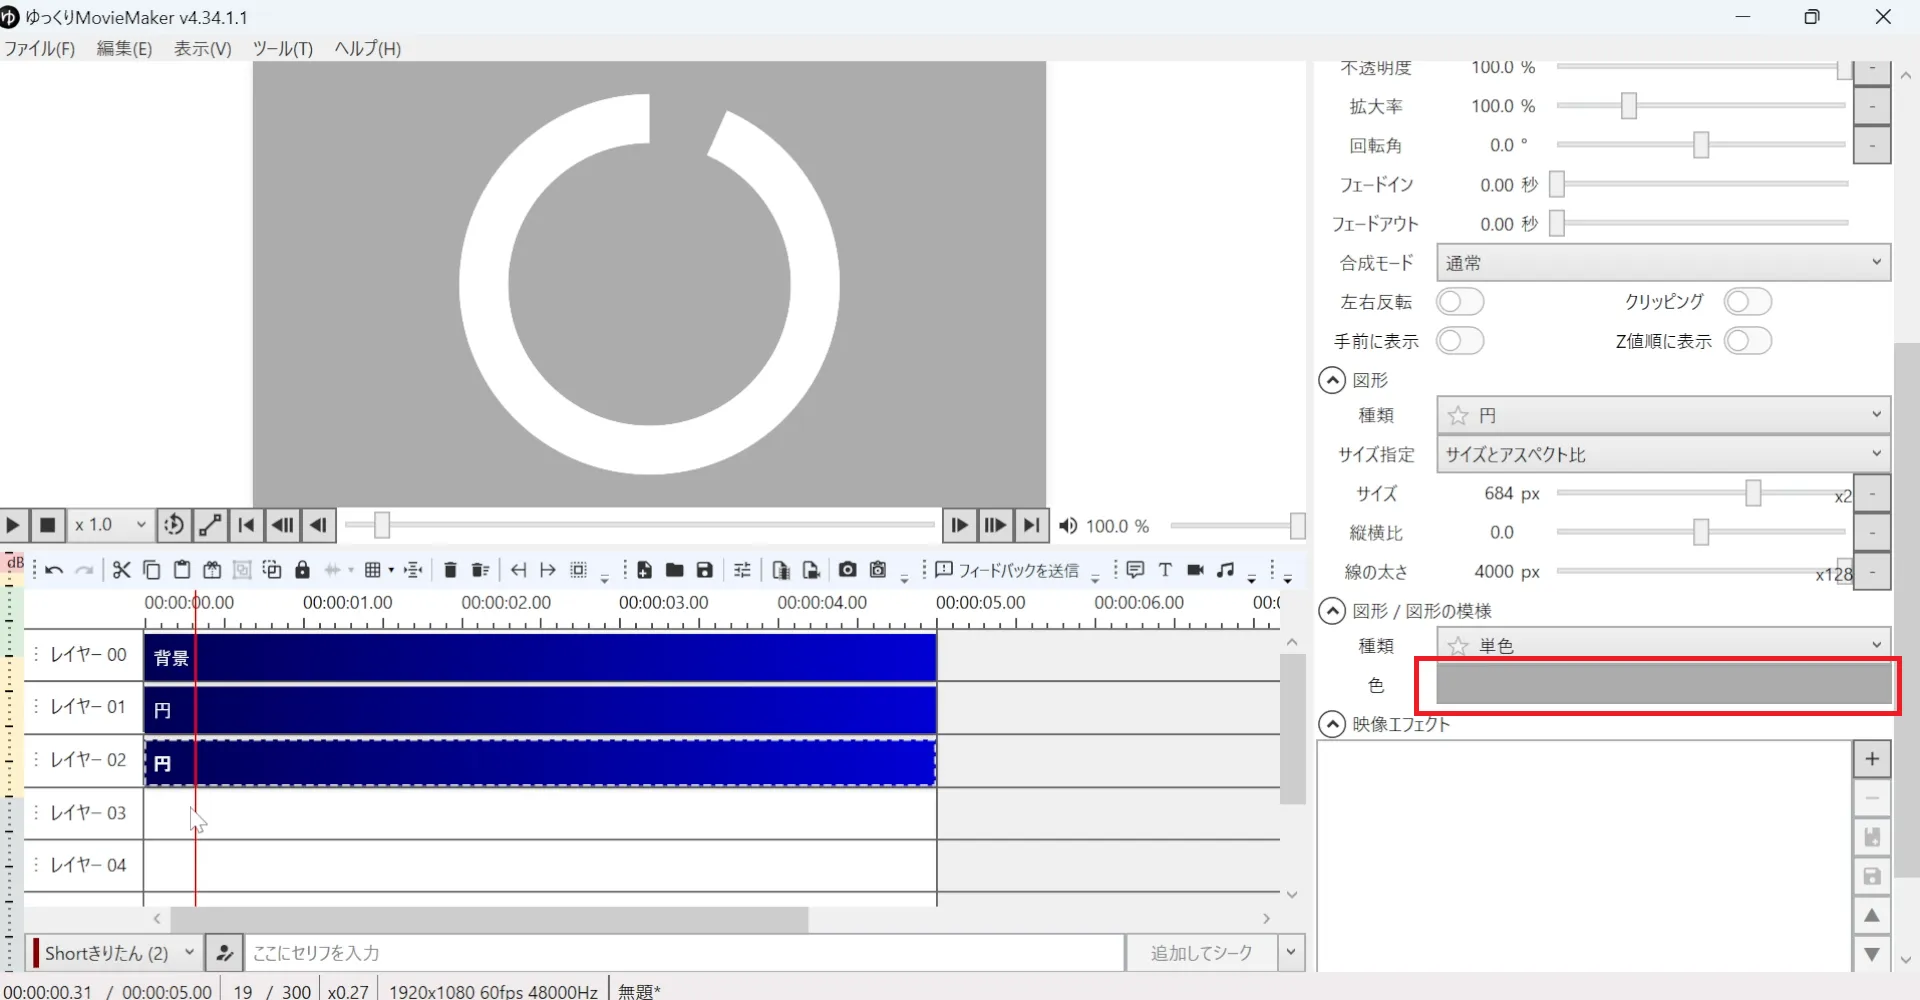Toggle the クリッピング switch
The height and width of the screenshot is (1000, 1920).
click(x=1748, y=302)
